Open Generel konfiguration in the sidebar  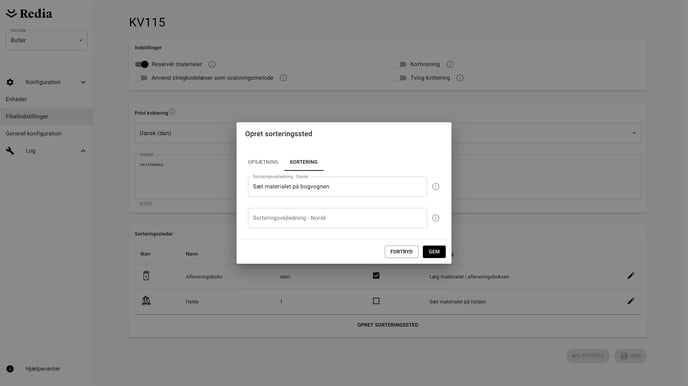33,133
